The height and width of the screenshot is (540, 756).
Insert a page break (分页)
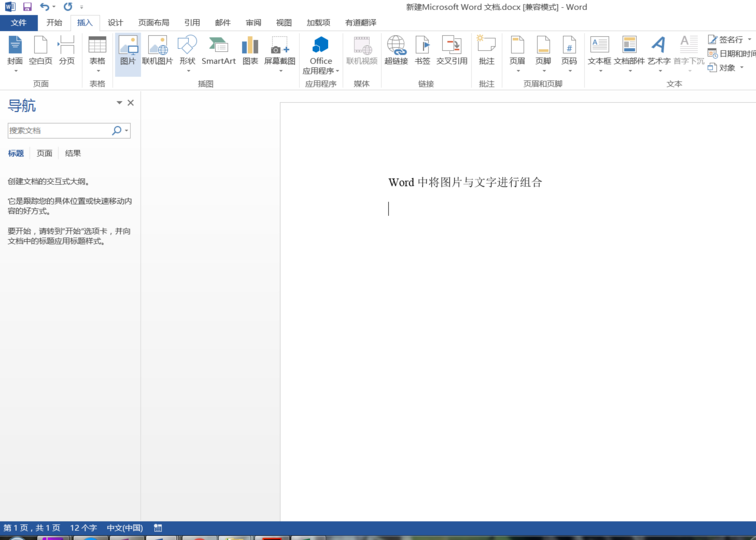[x=67, y=51]
